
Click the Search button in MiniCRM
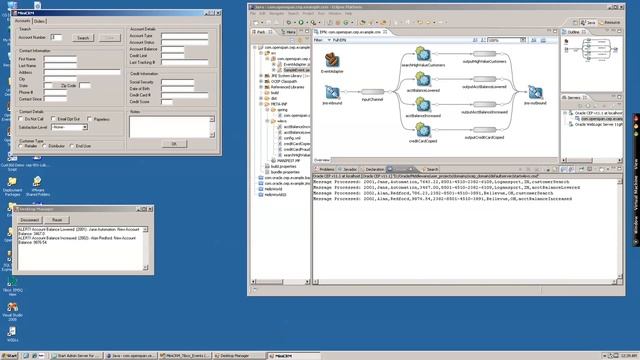[83, 38]
